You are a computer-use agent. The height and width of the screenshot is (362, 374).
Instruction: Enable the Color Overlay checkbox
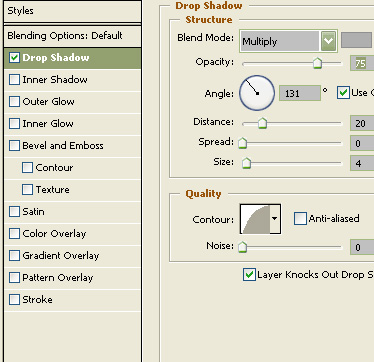coord(14,234)
